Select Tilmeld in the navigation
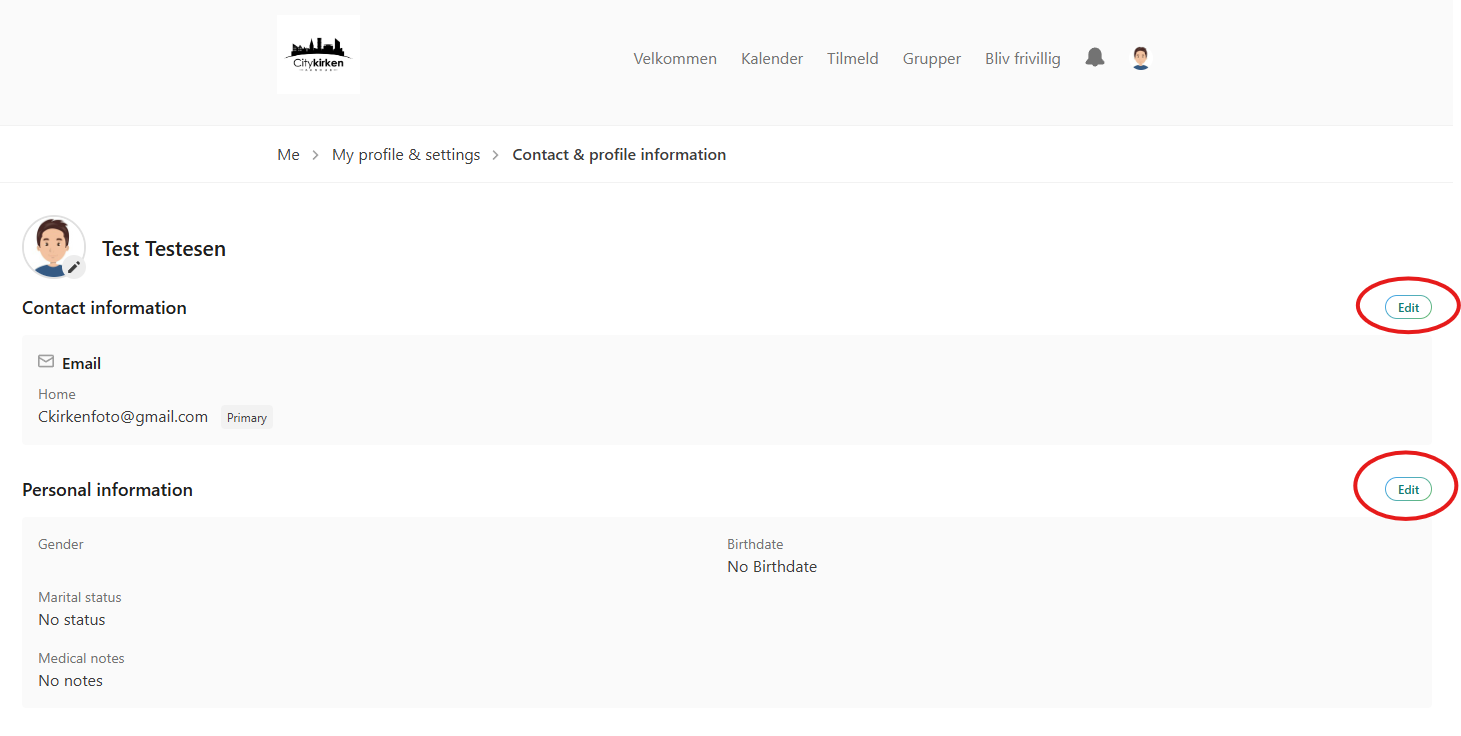Screen dimensions: 1461x736 point(852,59)
